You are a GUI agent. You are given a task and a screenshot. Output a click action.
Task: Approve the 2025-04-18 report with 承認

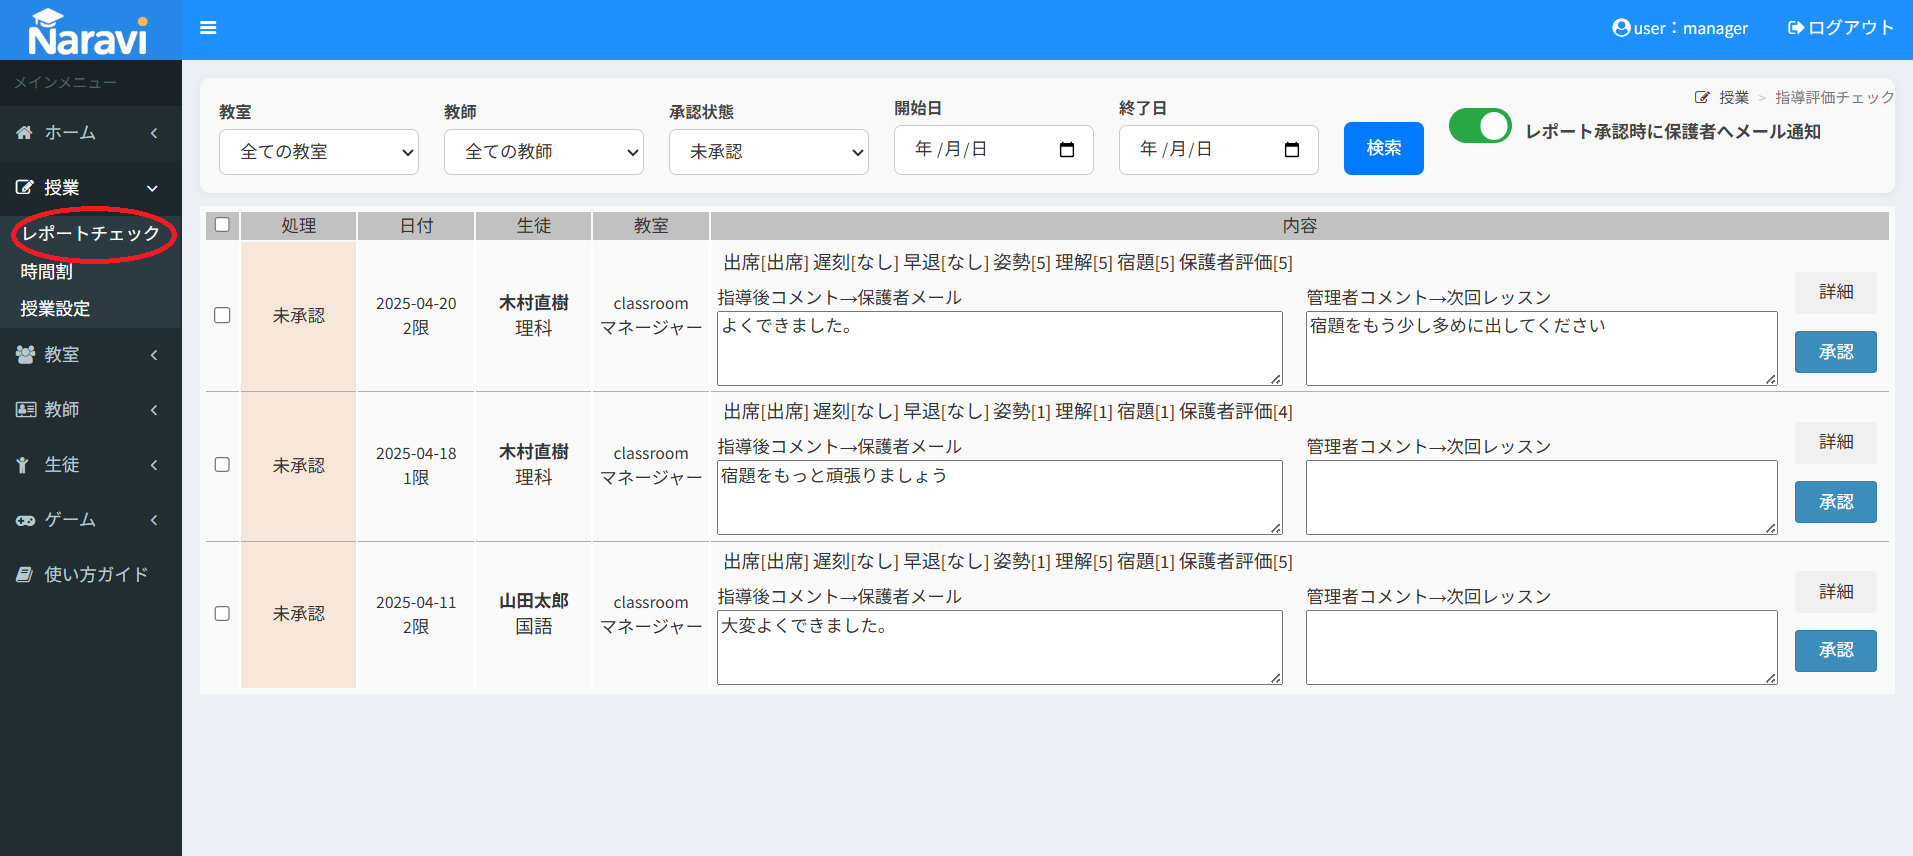click(x=1836, y=502)
